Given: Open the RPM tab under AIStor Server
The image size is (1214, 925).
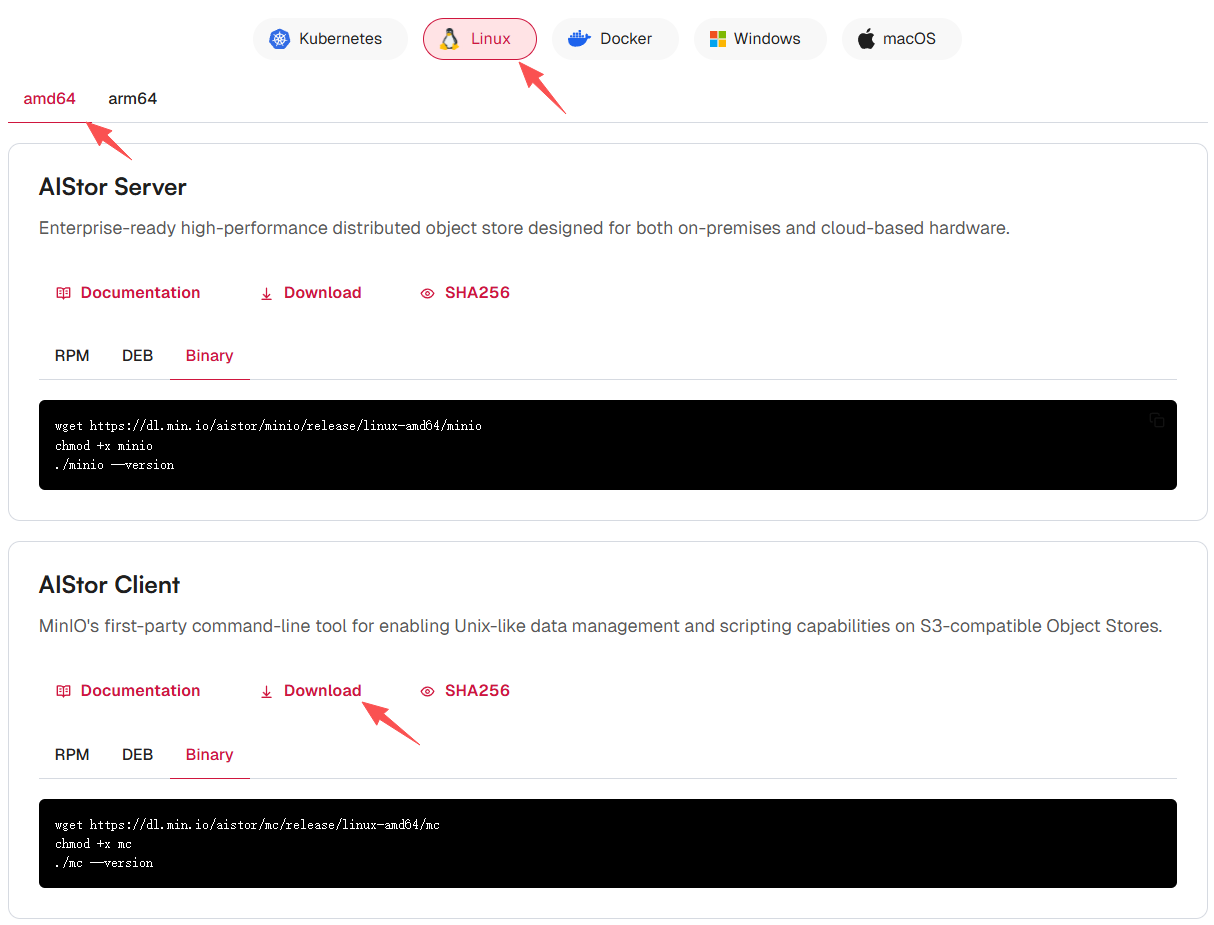Looking at the screenshot, I should coord(72,356).
